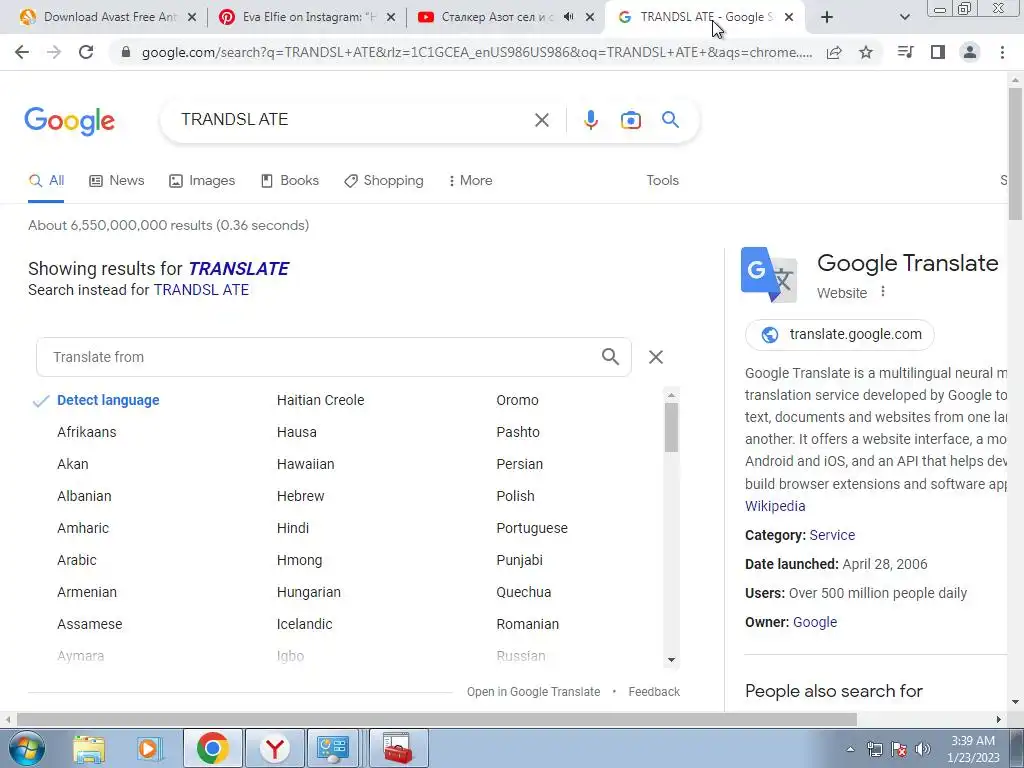Viewport: 1024px width, 768px height.
Task: Open the three-dot options beside Website
Action: pos(883,292)
